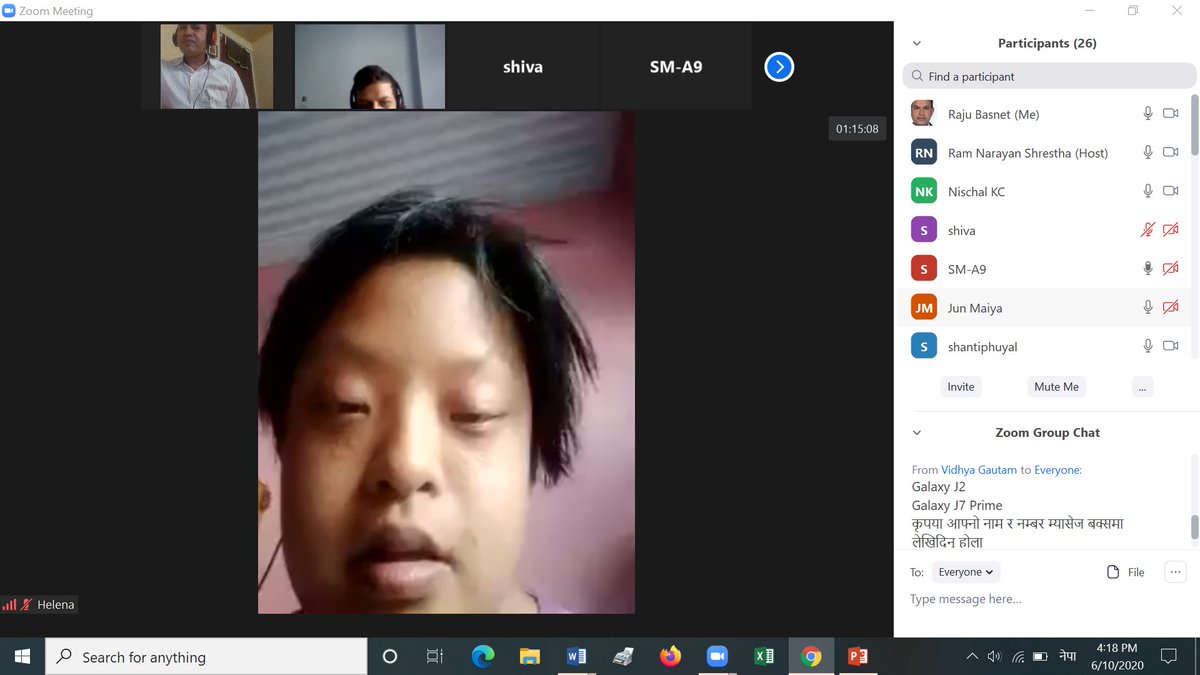Click the chat panel scrollbar

tap(1194, 527)
